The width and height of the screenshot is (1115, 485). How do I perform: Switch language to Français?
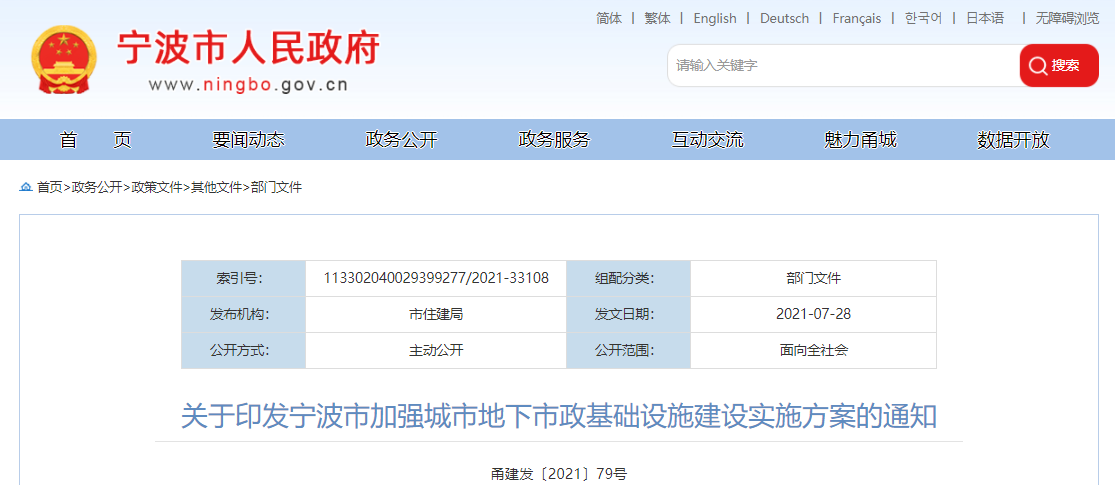(x=857, y=18)
